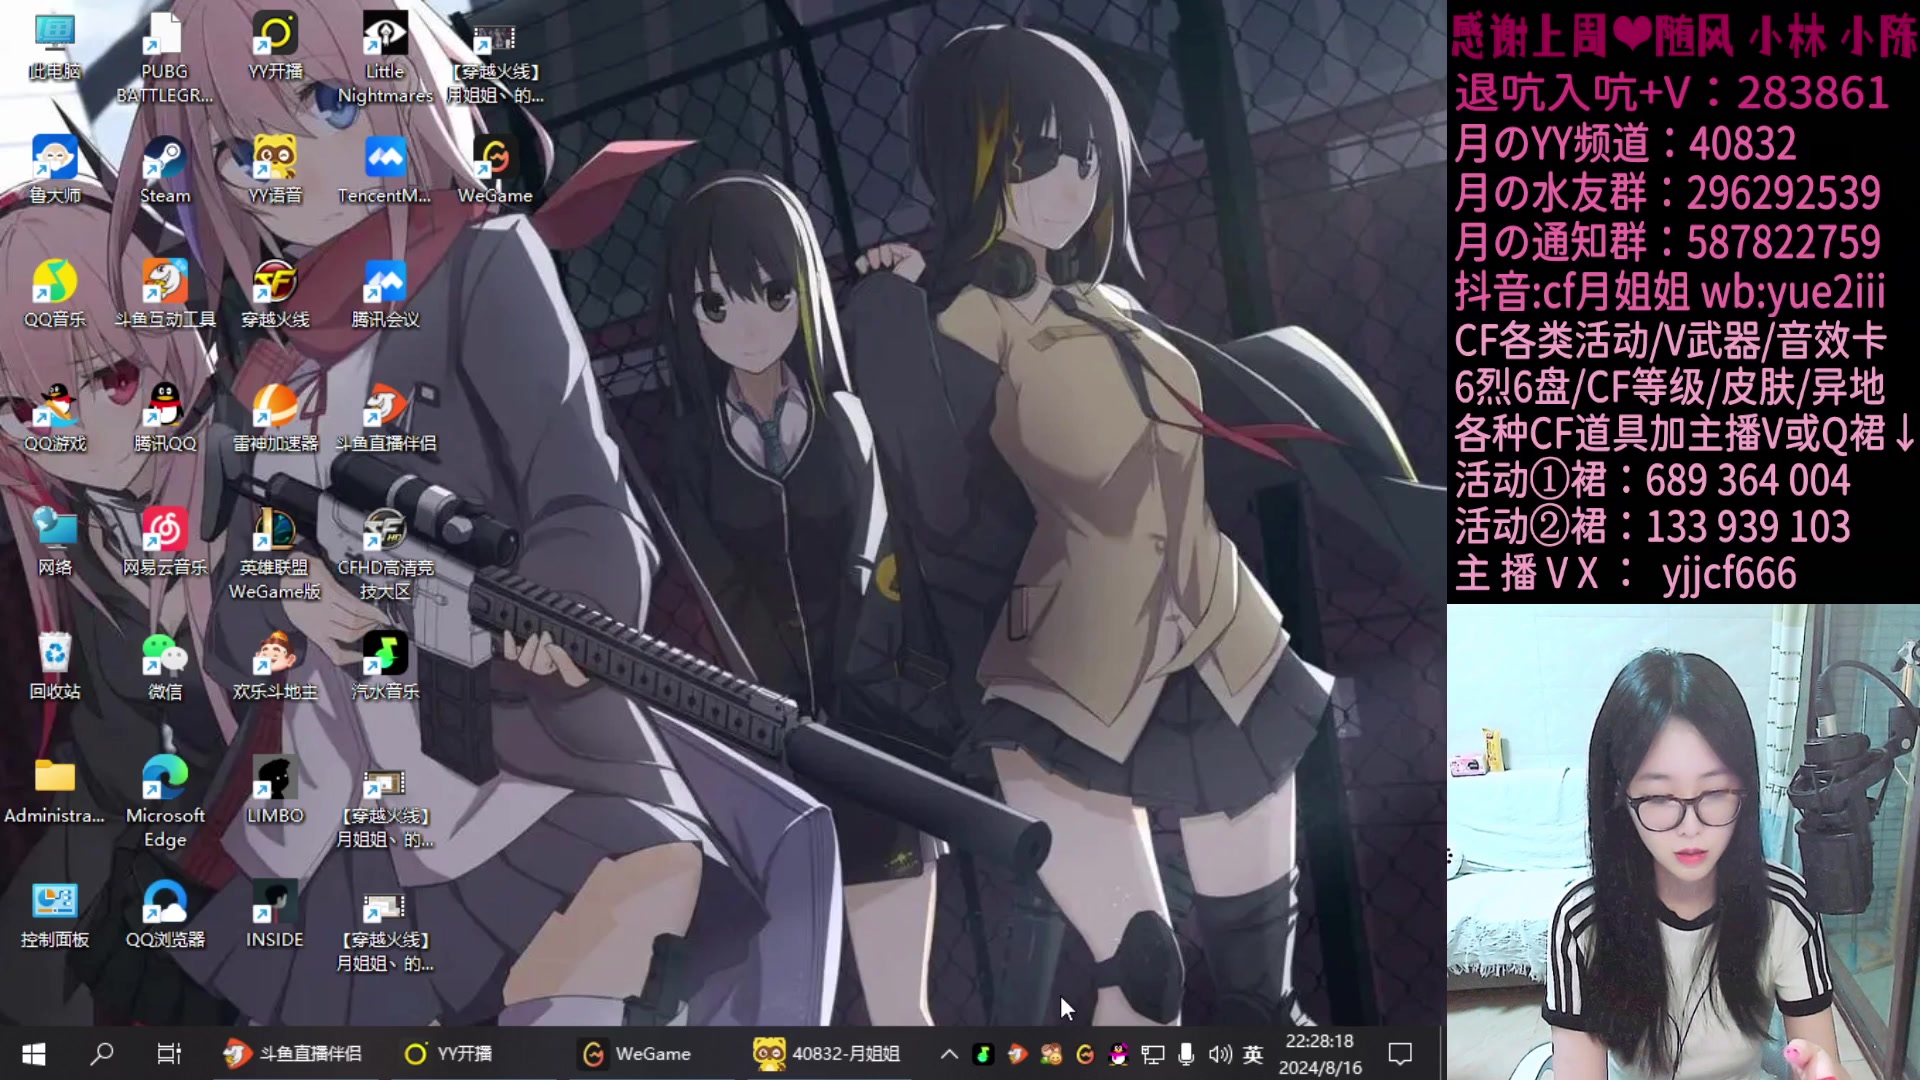Expand the hidden system tray icons

[949, 1054]
